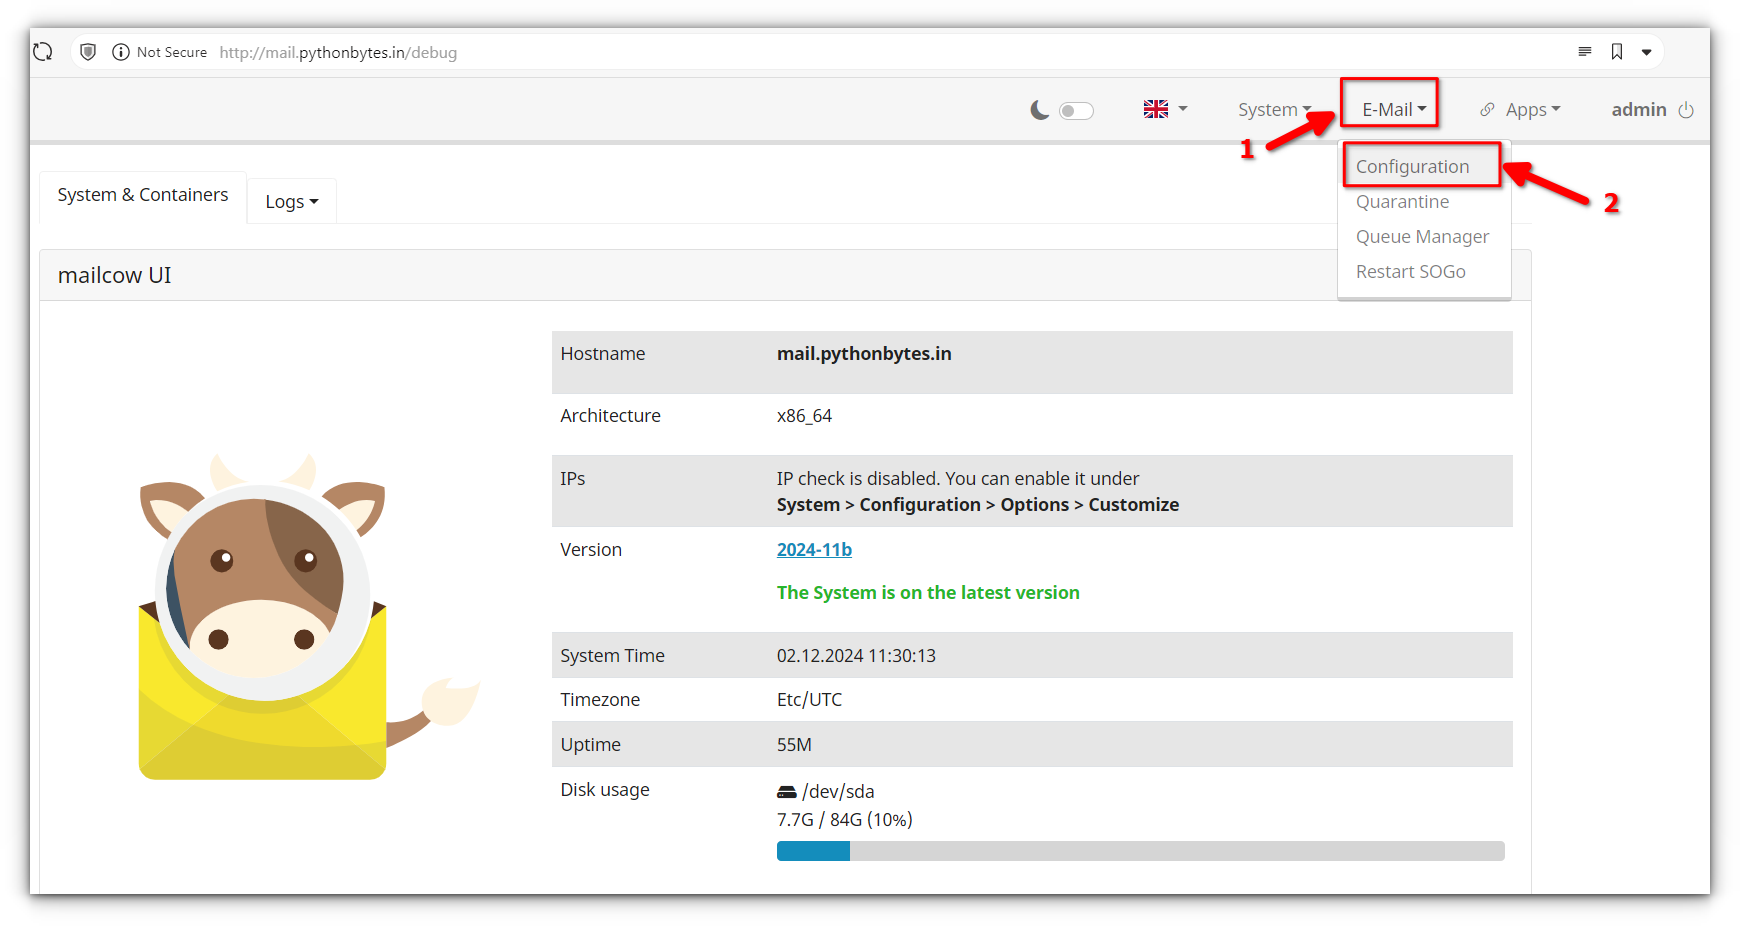Click the shield tracking protection icon
Image resolution: width=1740 pixels, height=926 pixels.
[x=88, y=51]
